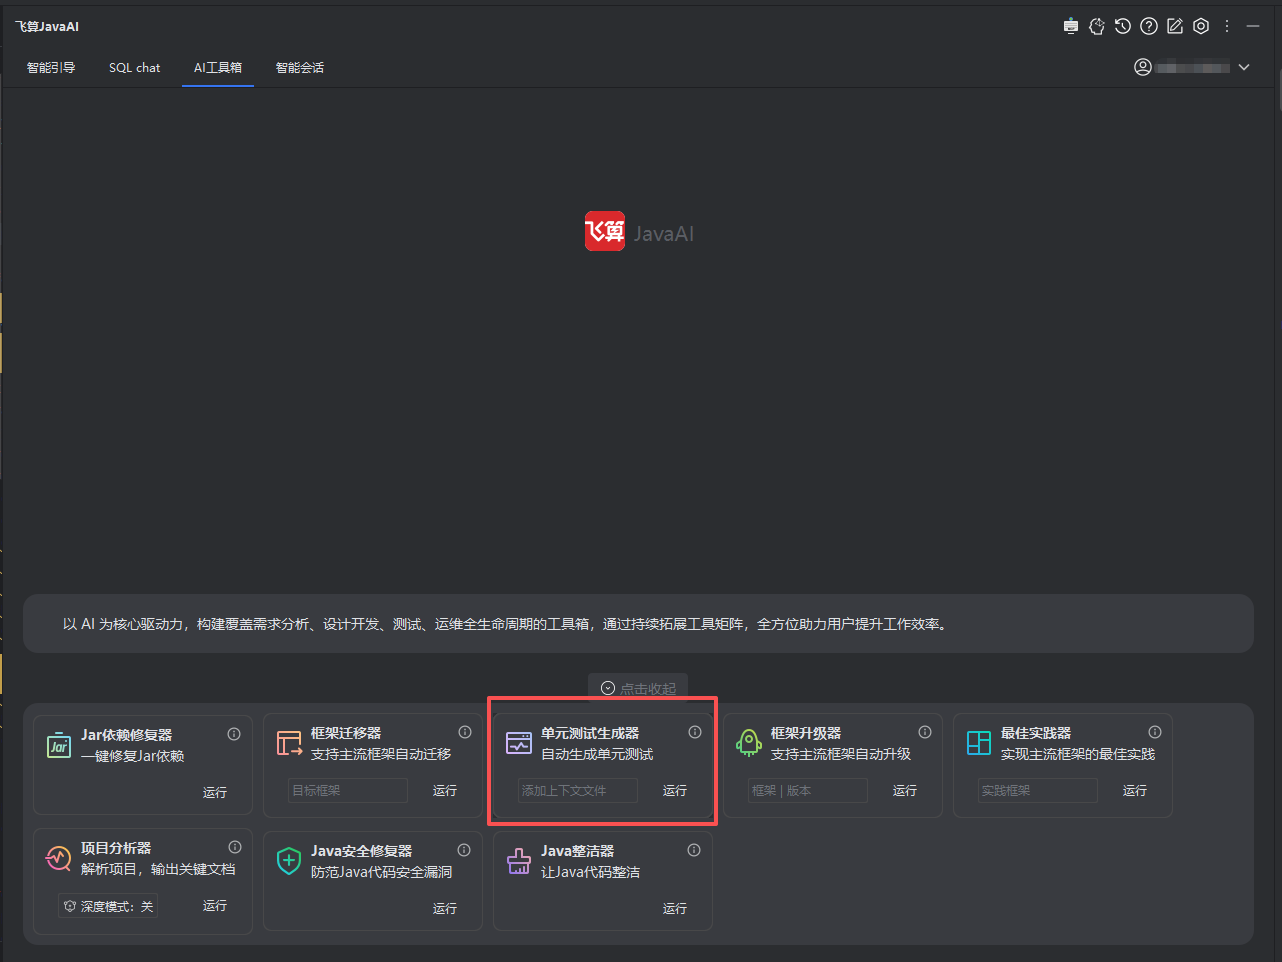1282x962 pixels.
Task: Click the Jar依赖修复器 jar icon
Action: [x=59, y=745]
